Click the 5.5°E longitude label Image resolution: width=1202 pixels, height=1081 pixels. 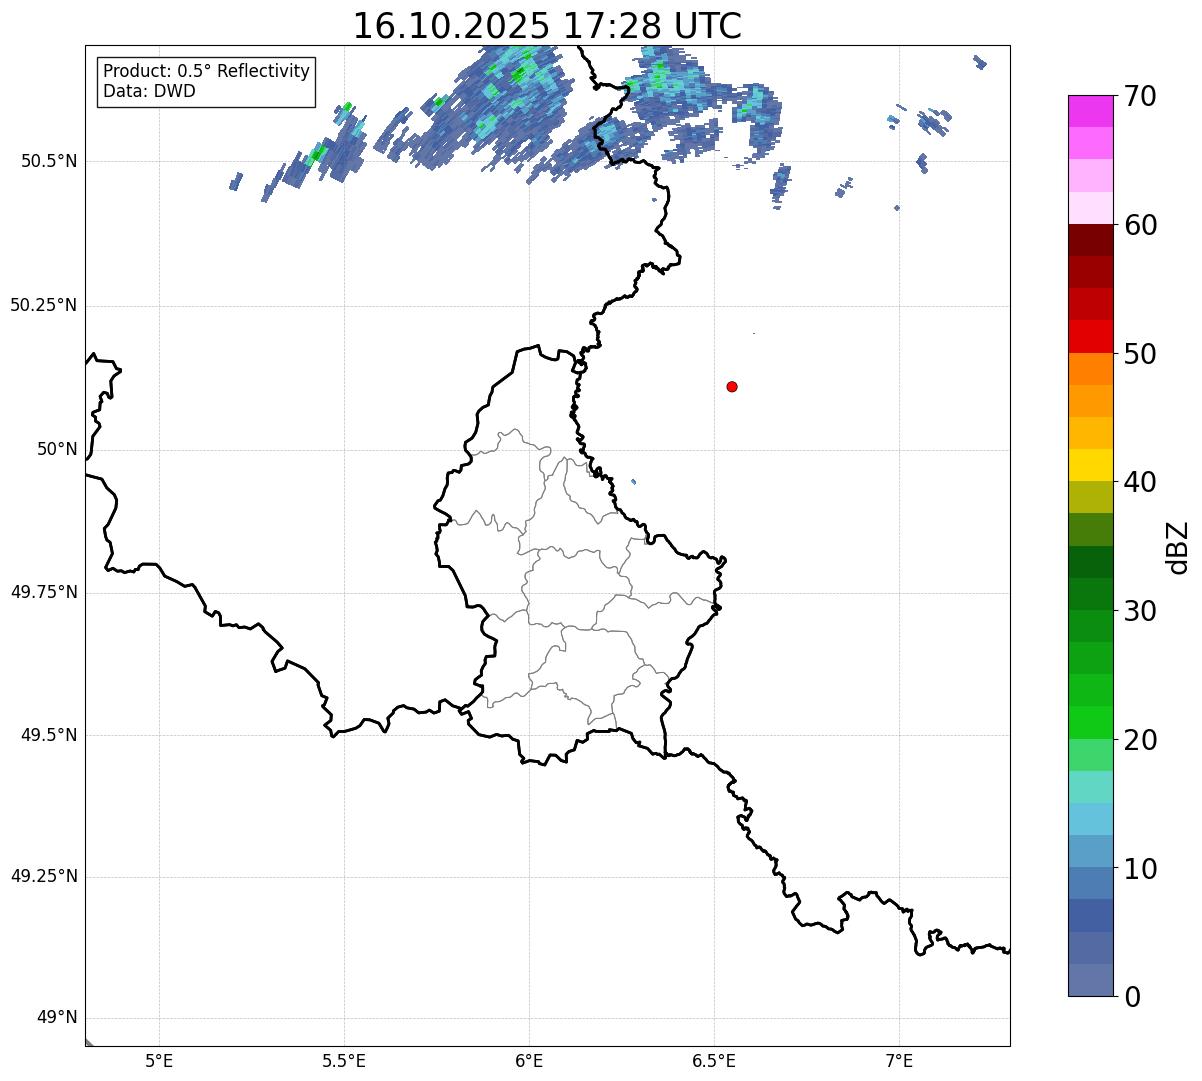click(344, 1060)
